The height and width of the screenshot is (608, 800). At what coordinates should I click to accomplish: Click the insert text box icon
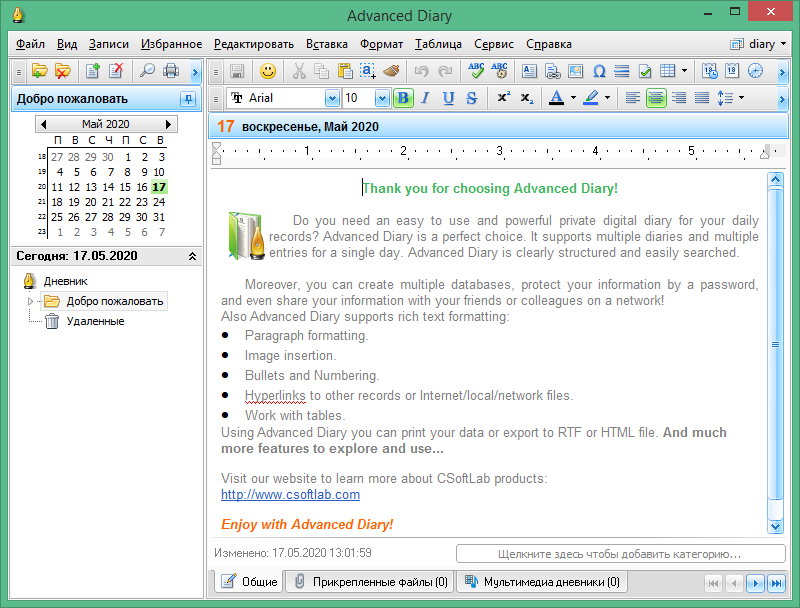point(529,71)
